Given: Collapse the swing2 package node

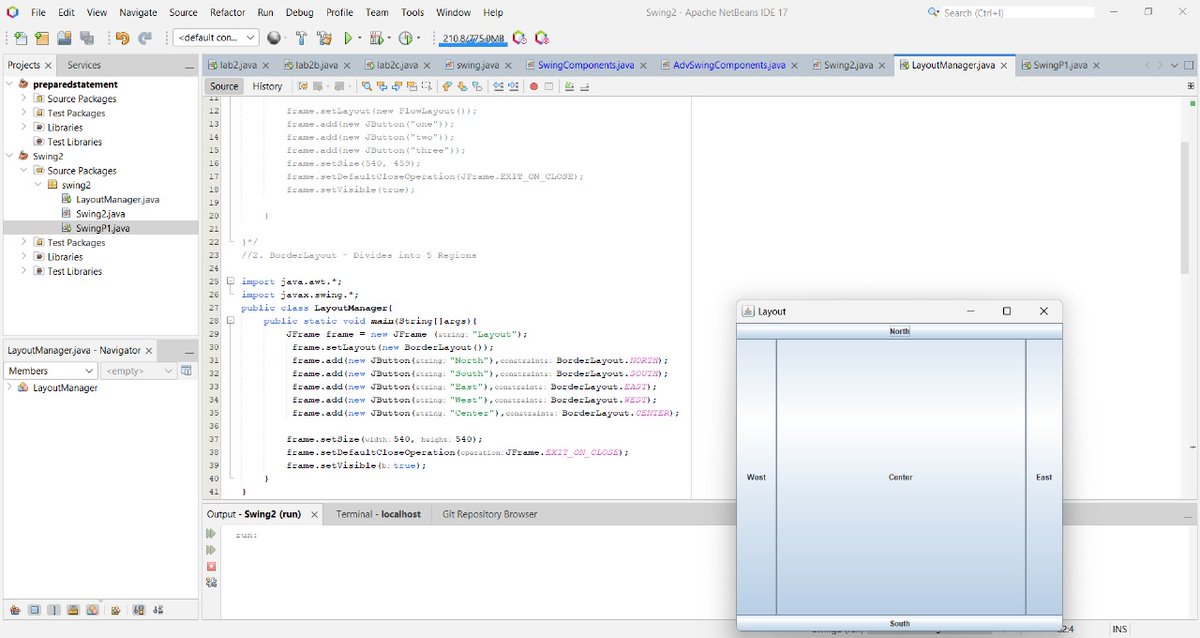Looking at the screenshot, I should click(x=38, y=185).
